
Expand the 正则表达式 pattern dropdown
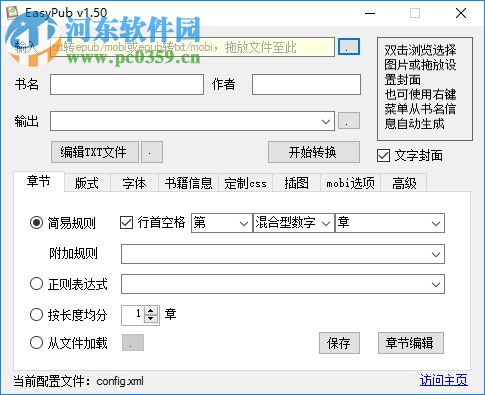coord(435,284)
